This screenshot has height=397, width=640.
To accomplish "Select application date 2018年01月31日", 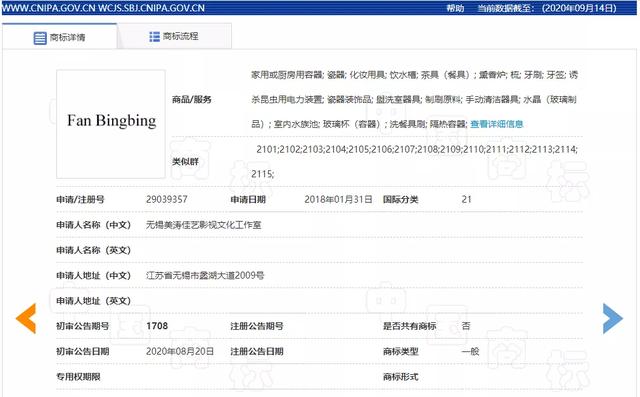I will 338,200.
